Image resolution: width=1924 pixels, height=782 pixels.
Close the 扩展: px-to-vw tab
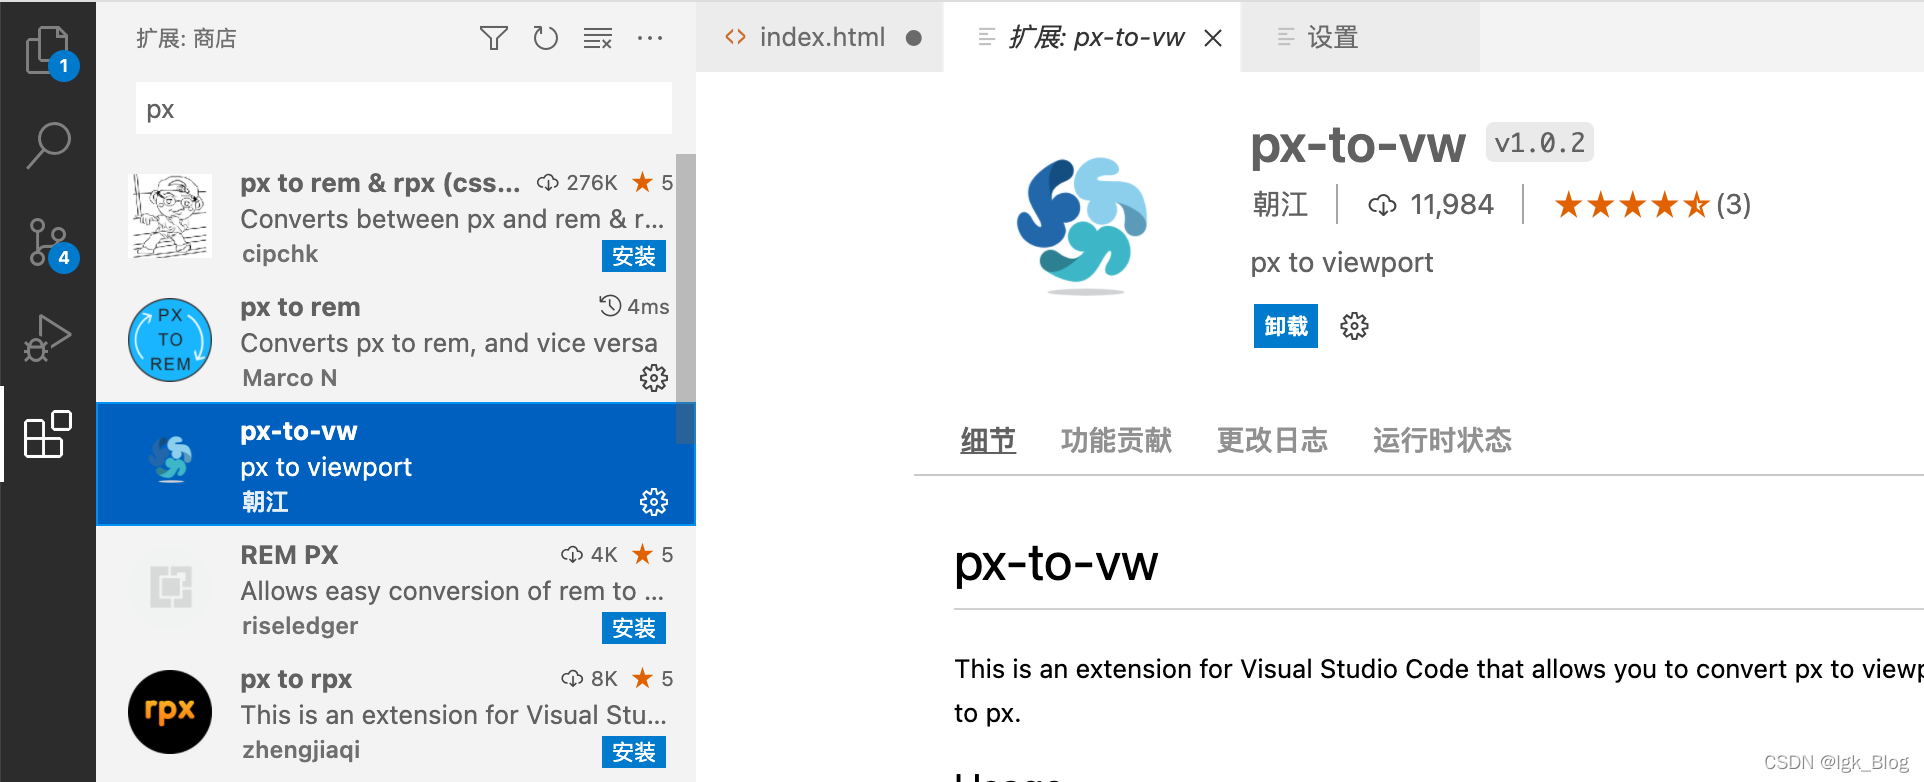point(1213,38)
